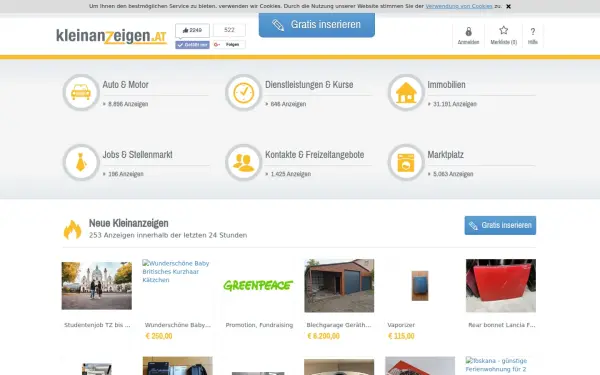Open the Studentenjob church photo thumbnail
The height and width of the screenshot is (375, 600).
pyautogui.click(x=97, y=286)
